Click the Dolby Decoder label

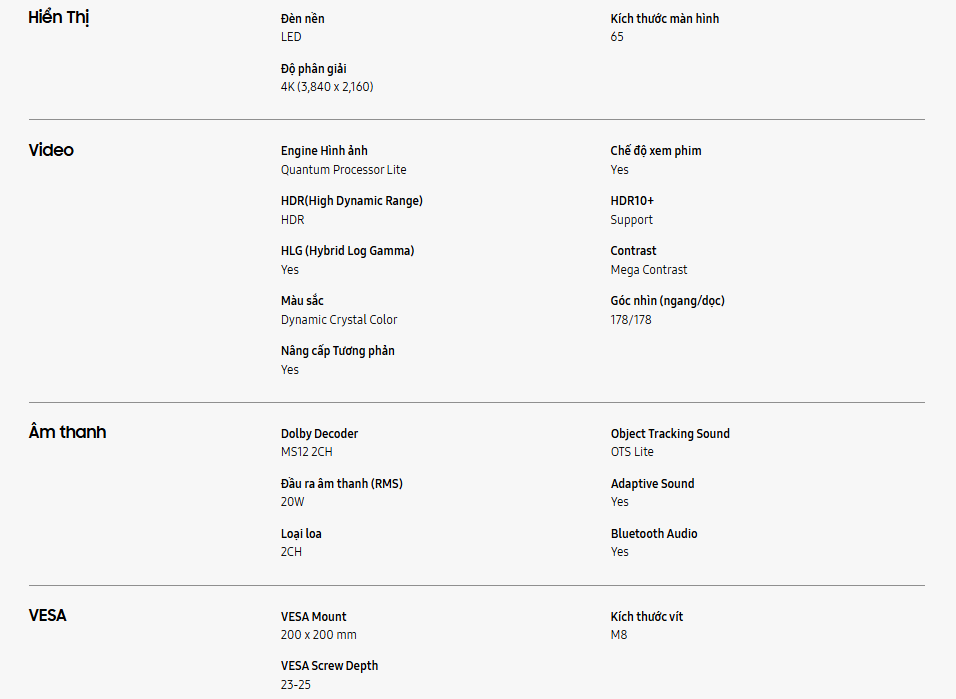pos(319,434)
